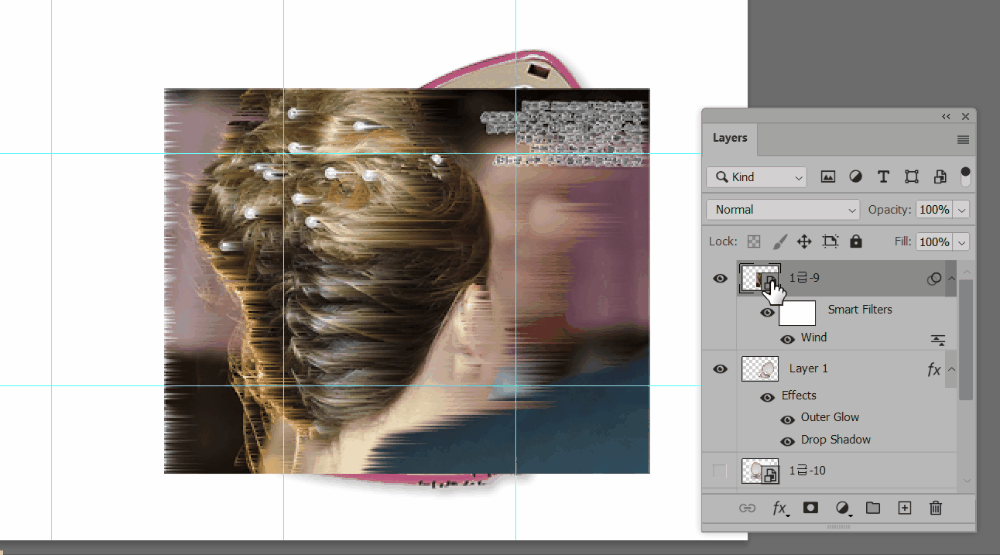The image size is (1000, 555).
Task: Select the Layer 1 name text
Action: [808, 369]
